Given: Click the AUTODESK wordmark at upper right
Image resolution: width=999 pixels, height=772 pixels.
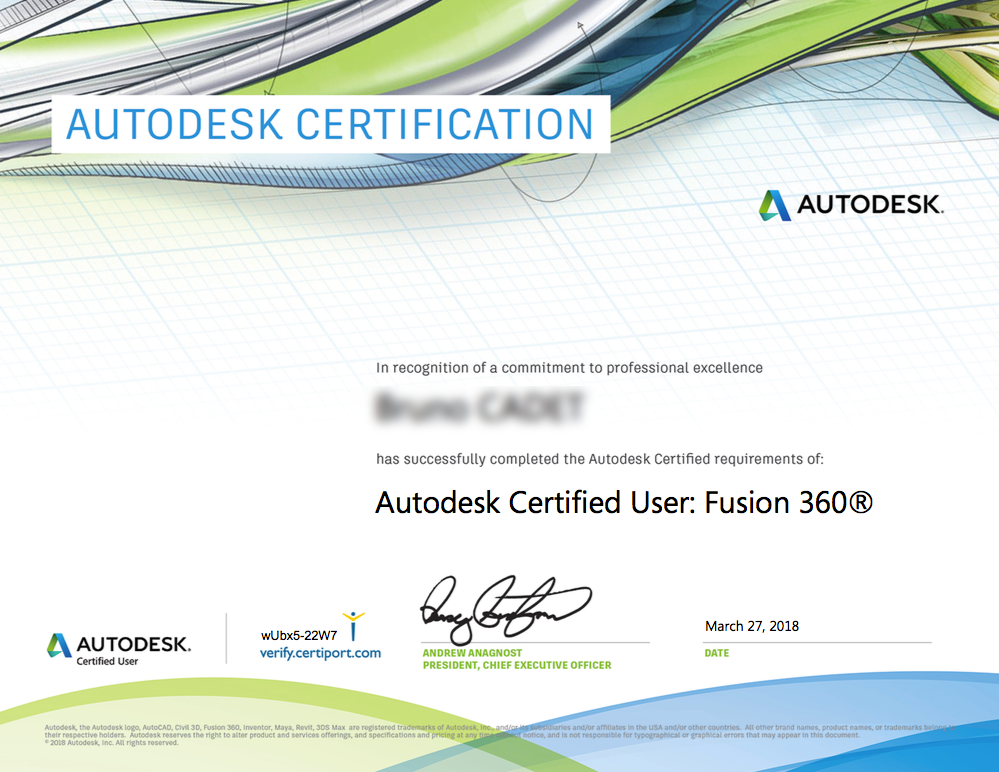Looking at the screenshot, I should point(870,205).
